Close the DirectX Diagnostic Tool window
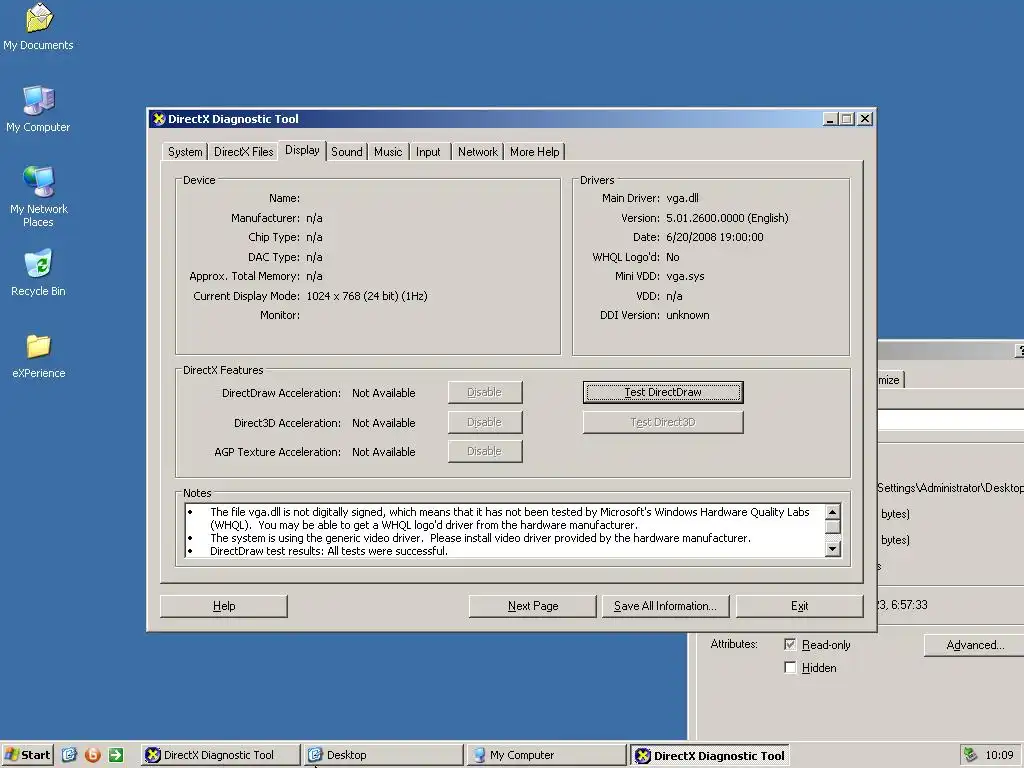 pyautogui.click(x=865, y=119)
